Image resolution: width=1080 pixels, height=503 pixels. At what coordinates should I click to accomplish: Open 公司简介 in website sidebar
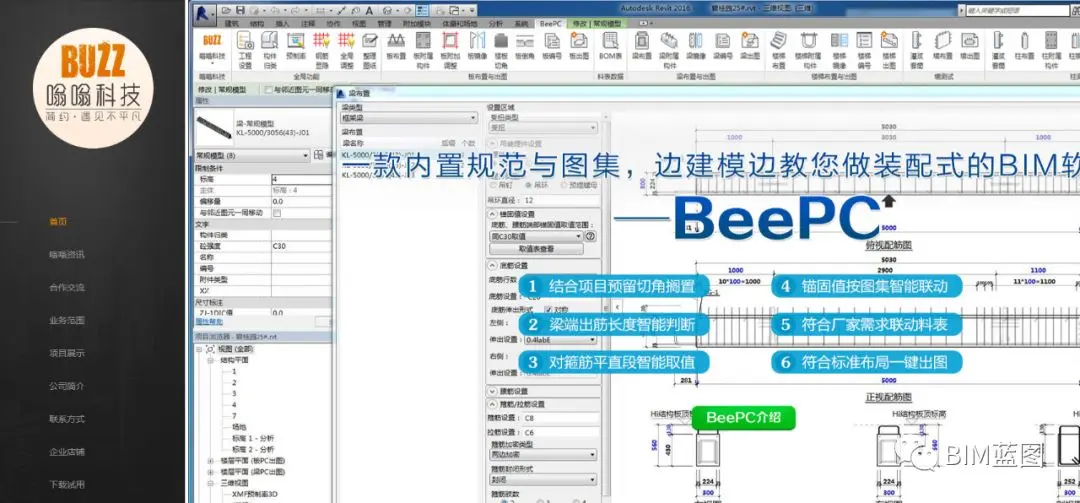point(67,386)
